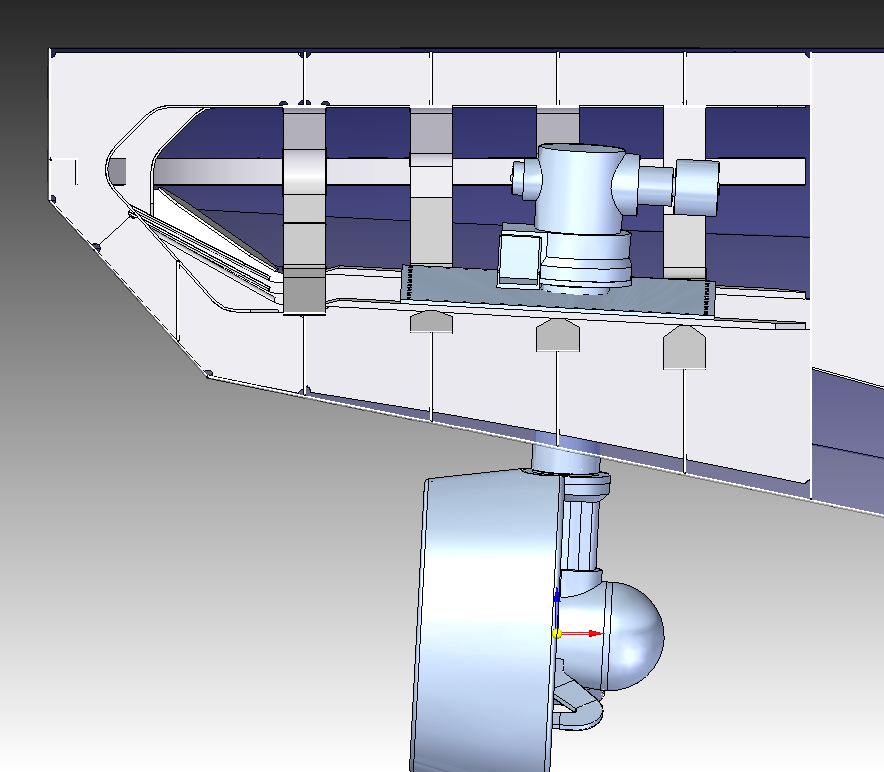The height and width of the screenshot is (772, 884).
Task: Pick the rightmost gray bracket tab under the deck
Action: 685,348
